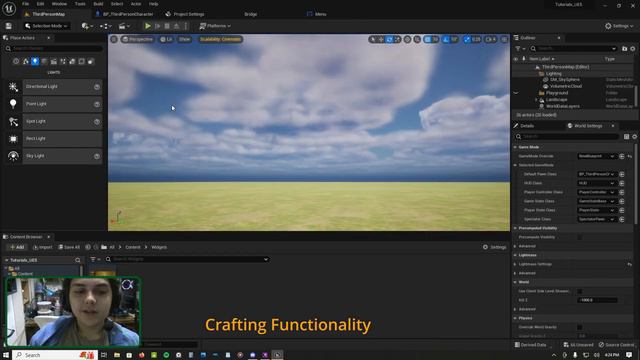Click the Point Light actor entry
640x360 pixels.
pos(53,104)
